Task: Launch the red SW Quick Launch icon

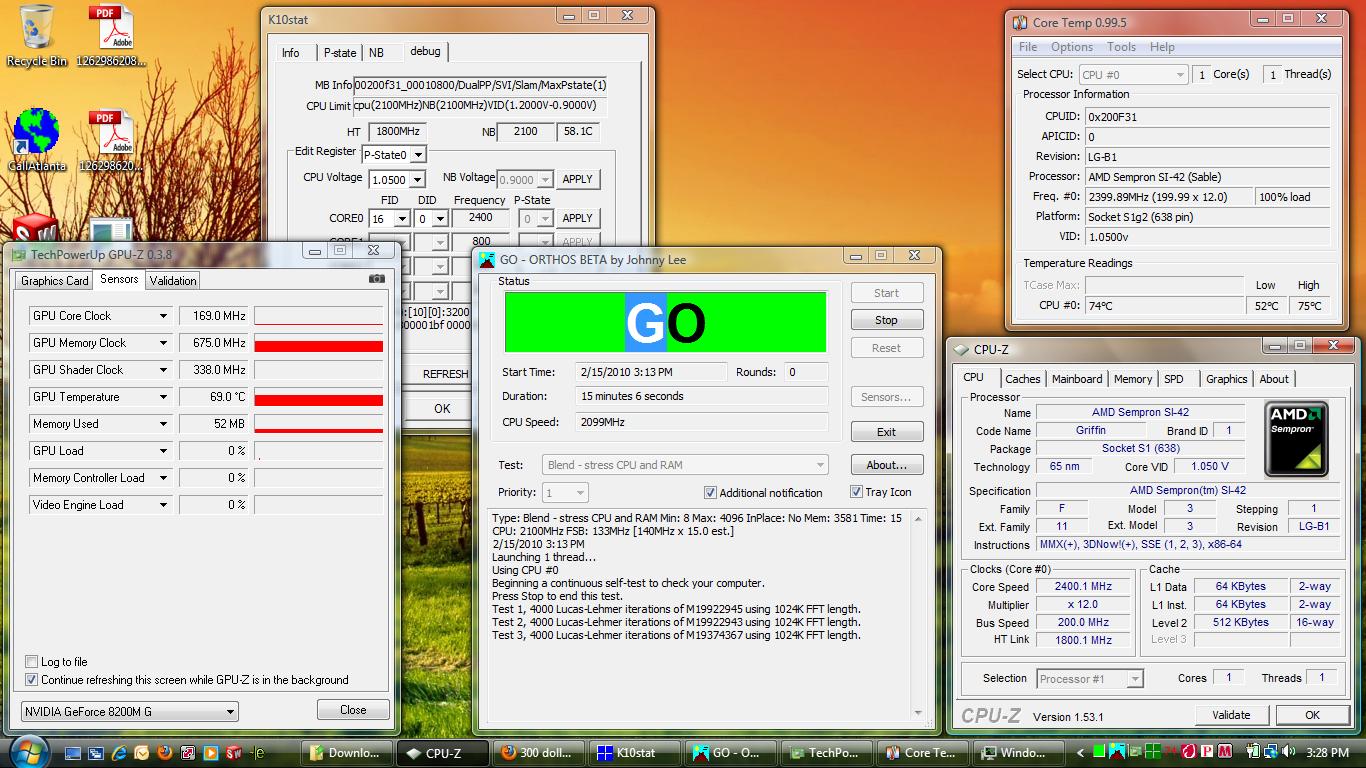Action: (234, 753)
